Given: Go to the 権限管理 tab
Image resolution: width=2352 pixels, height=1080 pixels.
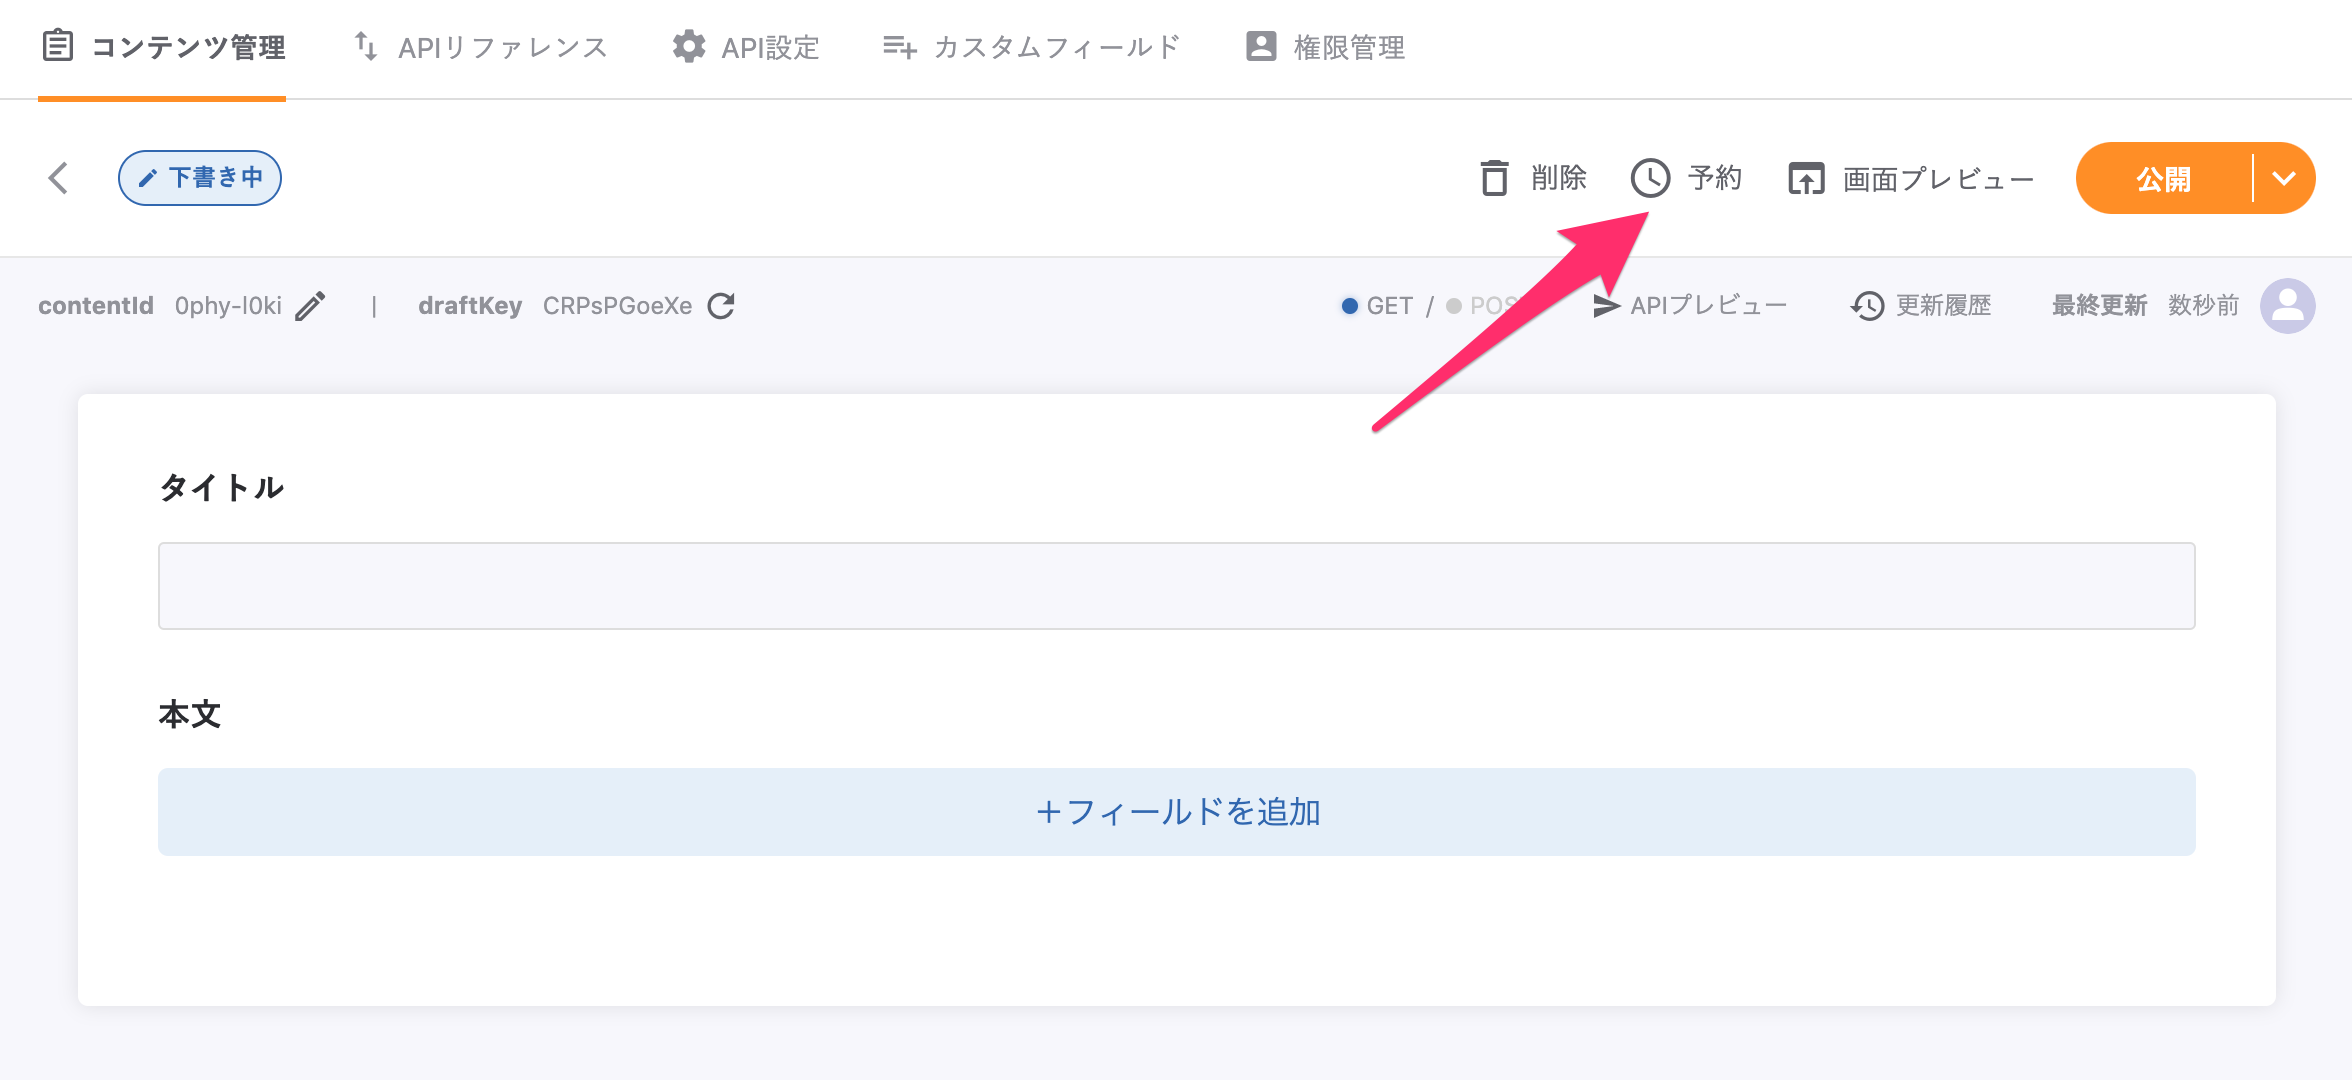Looking at the screenshot, I should 1326,48.
